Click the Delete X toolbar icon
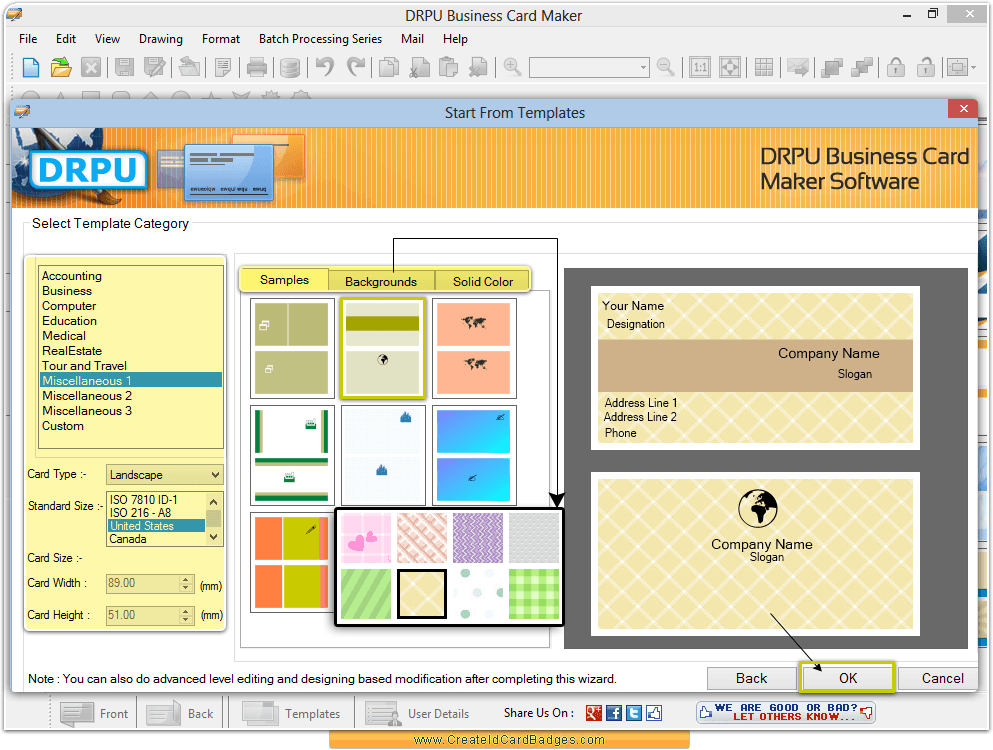 click(x=91, y=67)
